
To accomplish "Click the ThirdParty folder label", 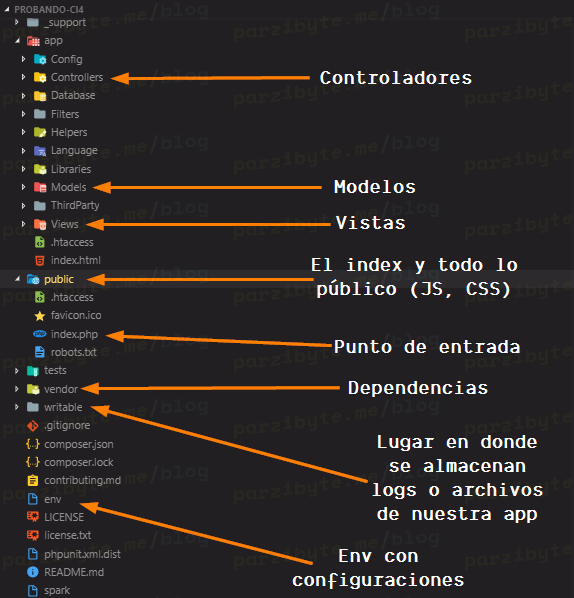I will [x=75, y=206].
